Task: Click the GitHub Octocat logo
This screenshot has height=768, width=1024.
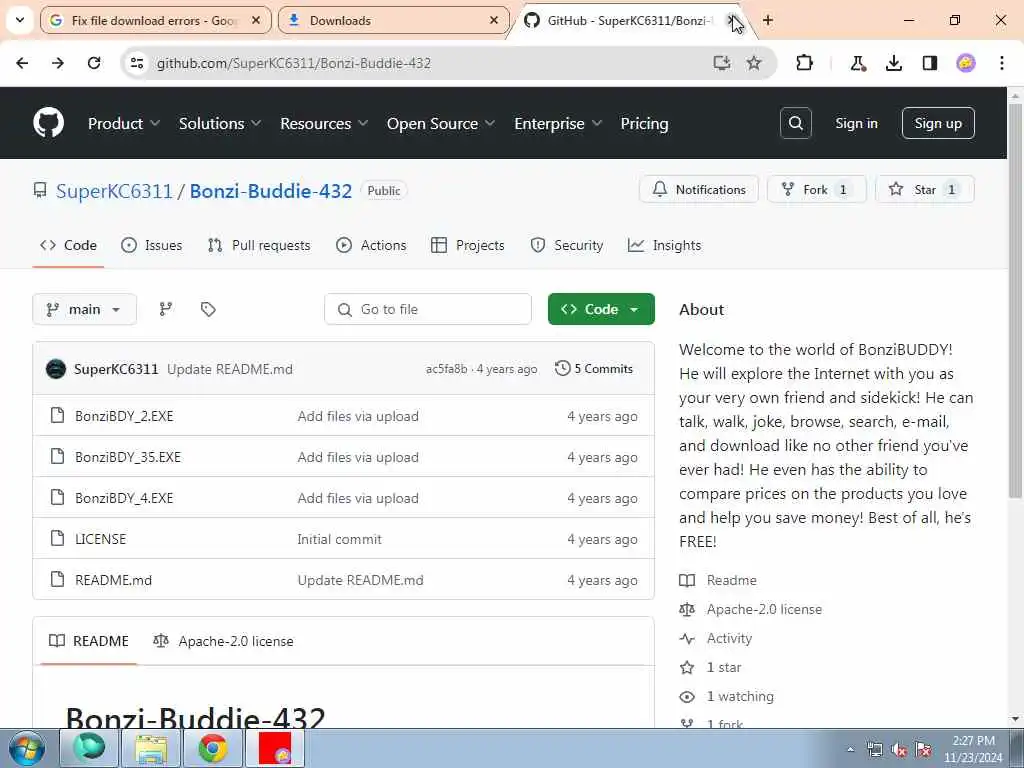Action: [x=48, y=123]
